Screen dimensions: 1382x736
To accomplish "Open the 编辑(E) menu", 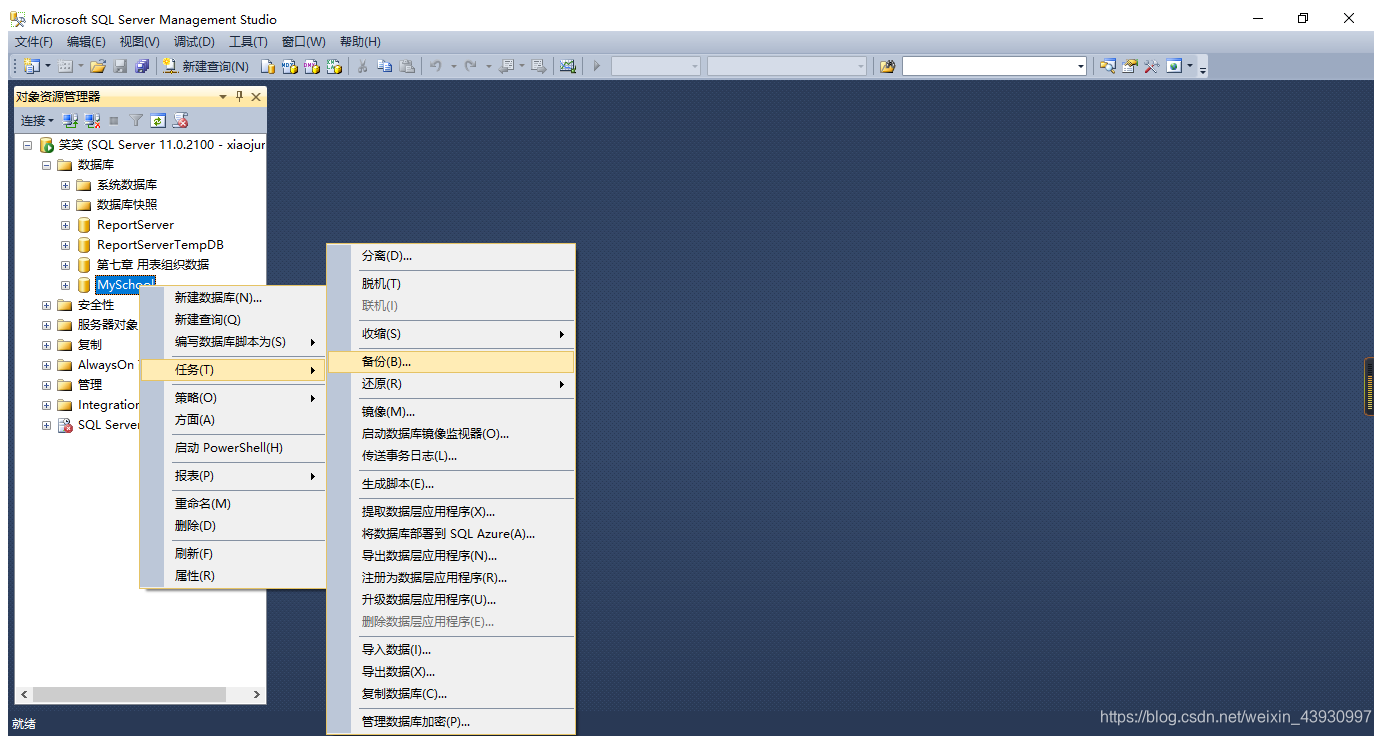I will pyautogui.click(x=86, y=41).
